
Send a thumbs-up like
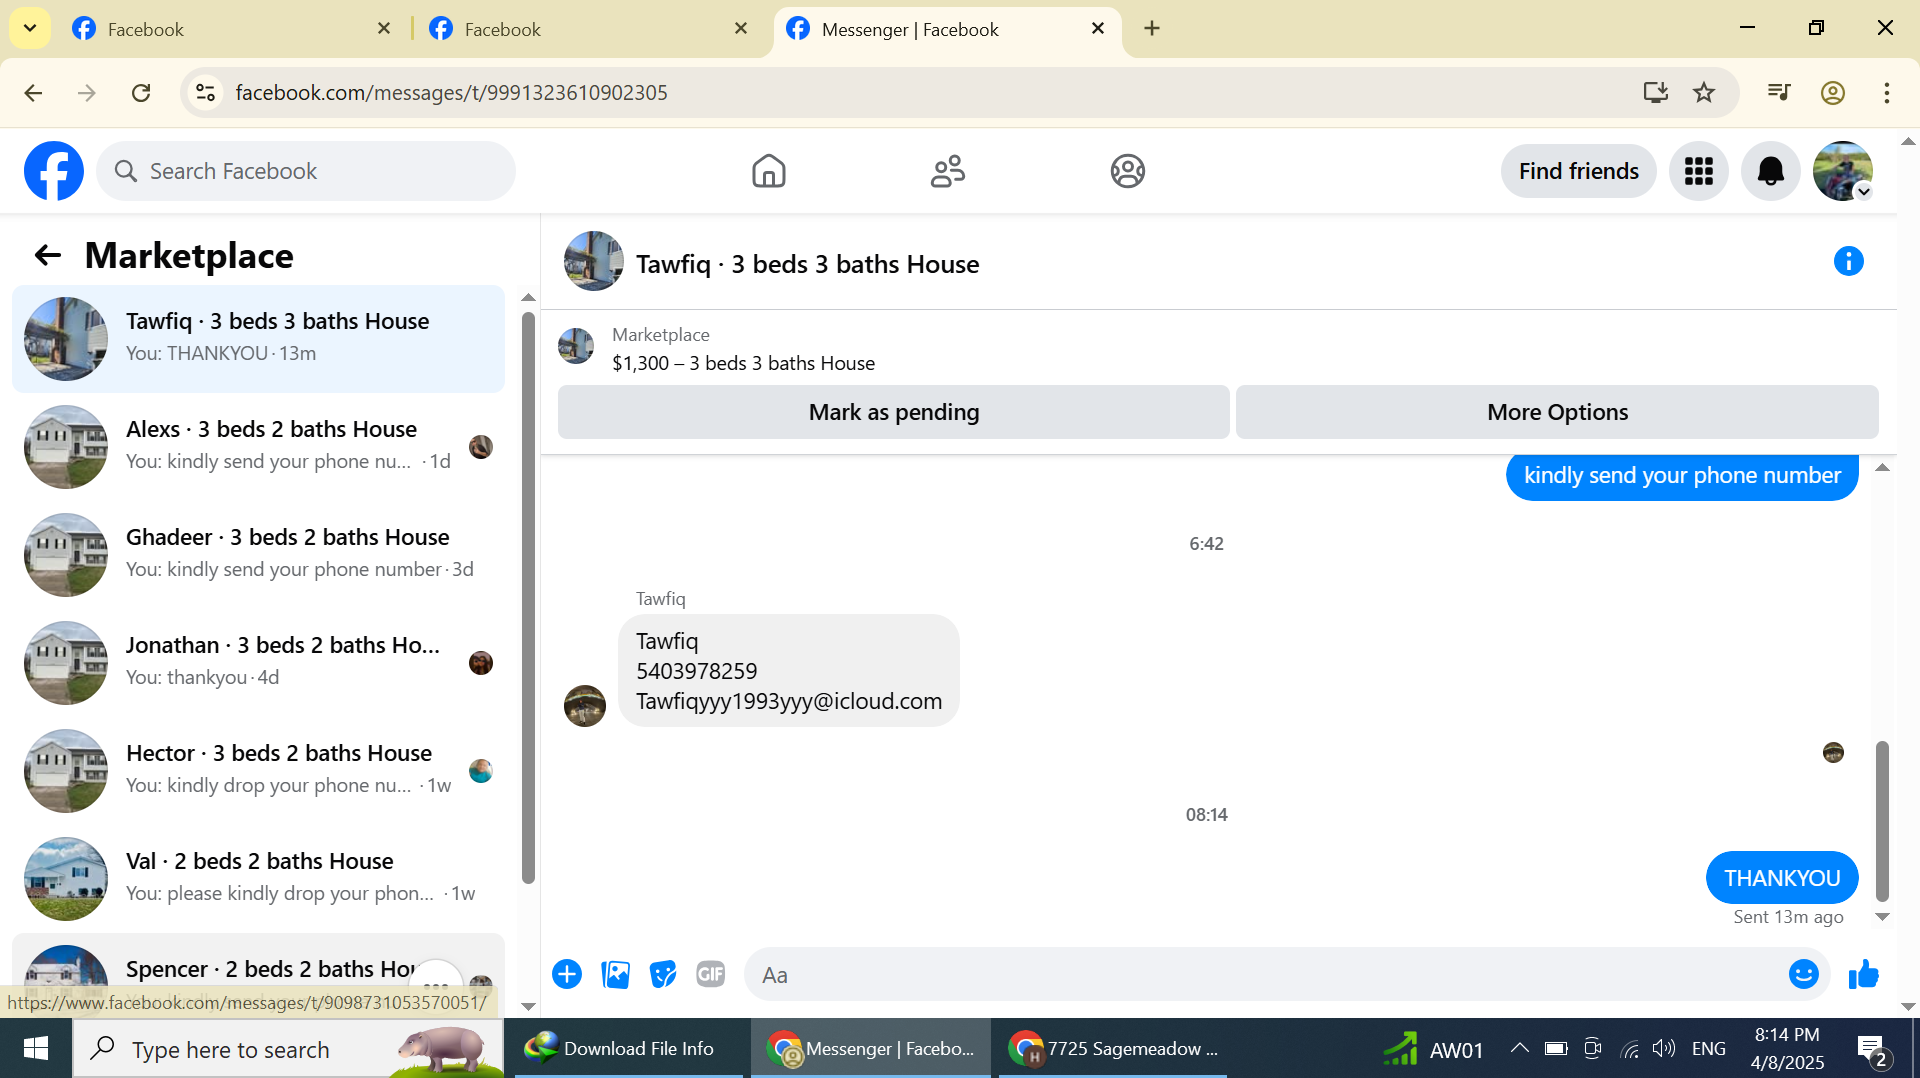click(1863, 974)
